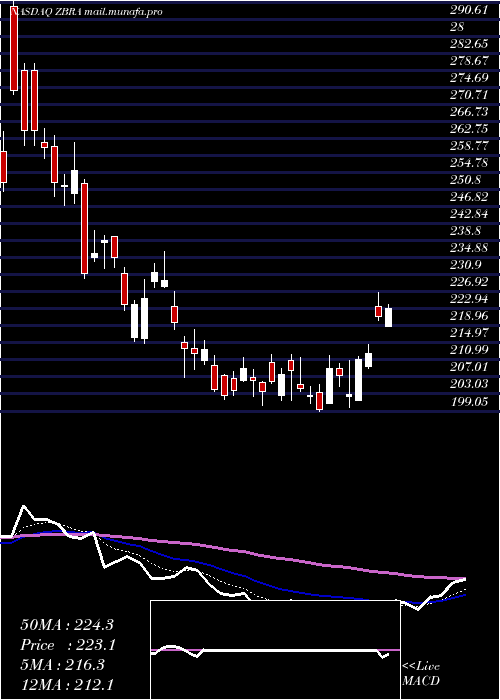Click the 254.78 price axis label
The image size is (500, 700).
[468, 162]
